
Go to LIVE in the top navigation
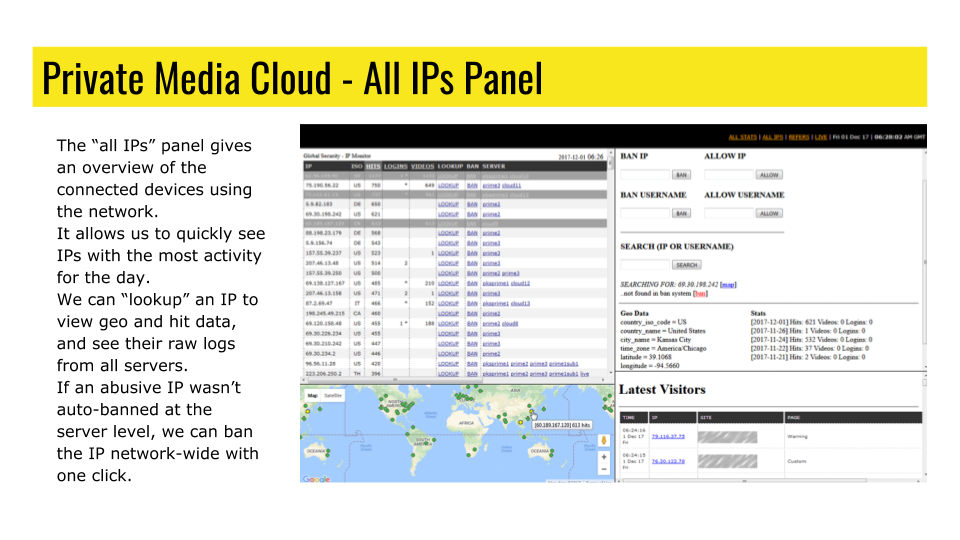tap(821, 137)
